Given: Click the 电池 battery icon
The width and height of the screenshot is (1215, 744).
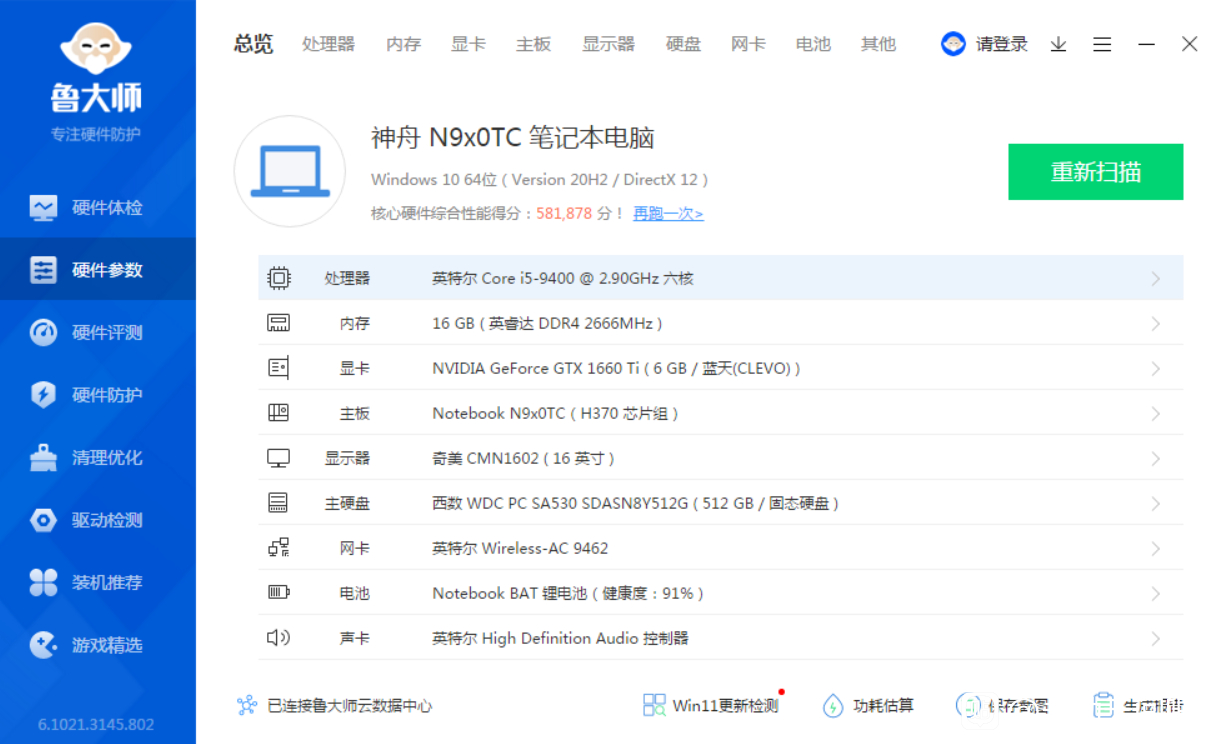Looking at the screenshot, I should [x=279, y=593].
